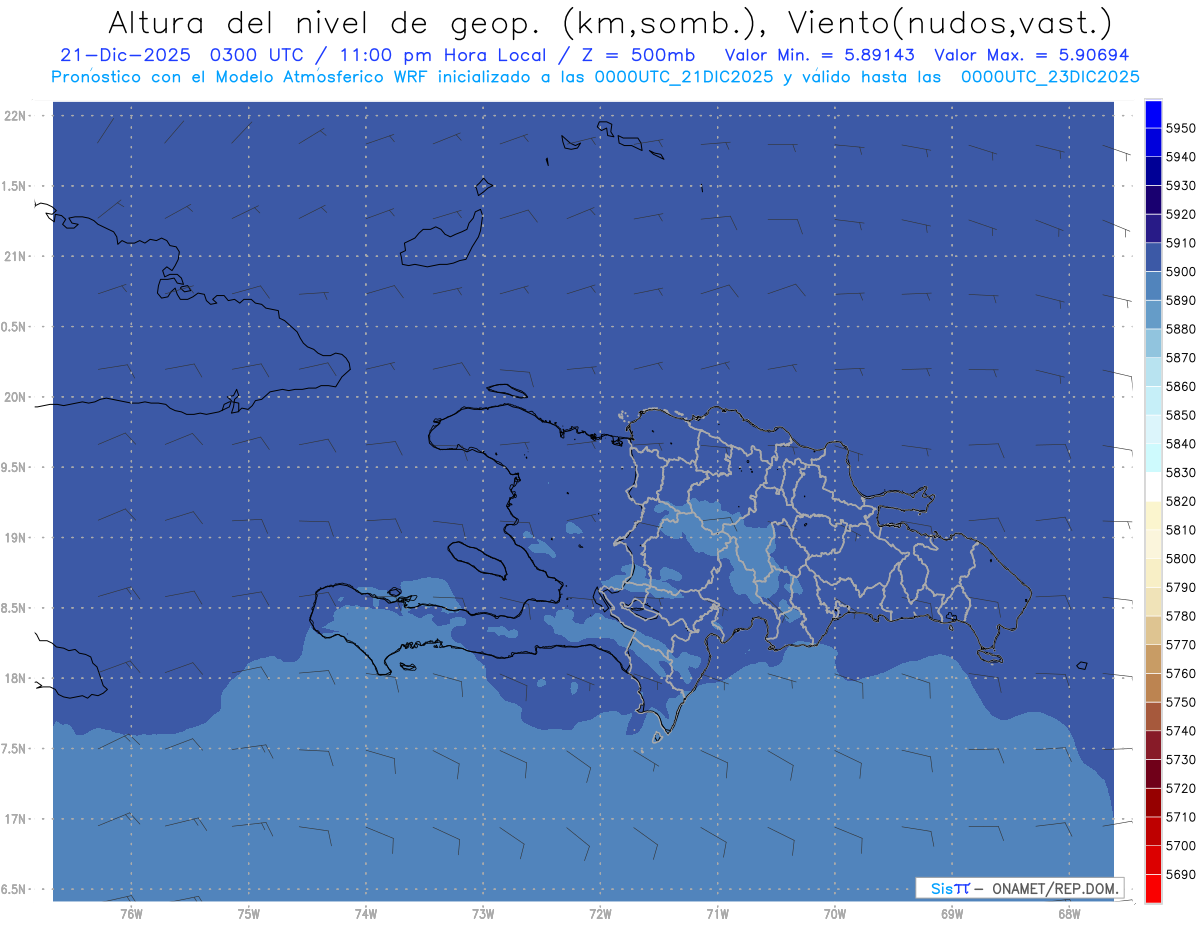Click the legend value '5870'
The height and width of the screenshot is (927, 1200).
[x=1181, y=358]
